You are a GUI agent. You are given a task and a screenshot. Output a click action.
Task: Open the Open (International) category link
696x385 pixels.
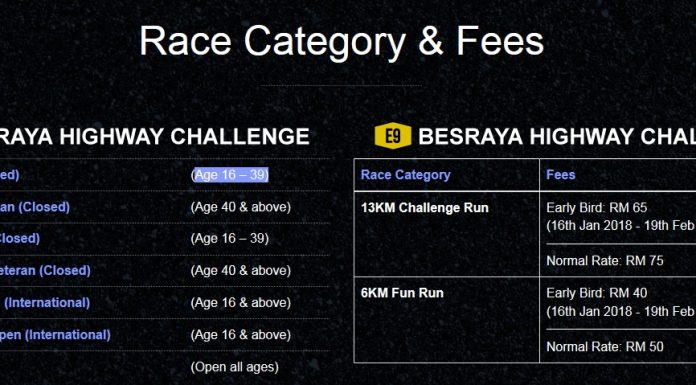click(55, 334)
